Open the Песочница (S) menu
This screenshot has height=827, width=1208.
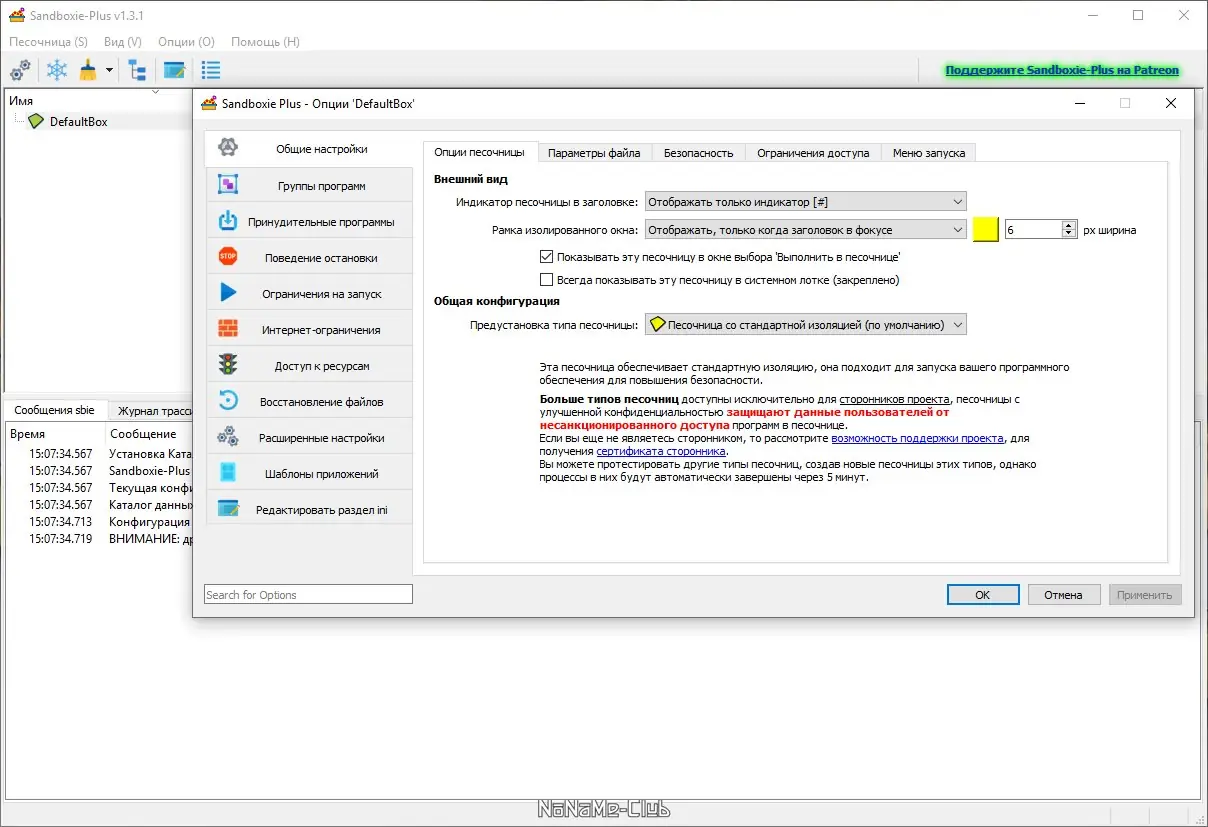pyautogui.click(x=48, y=42)
